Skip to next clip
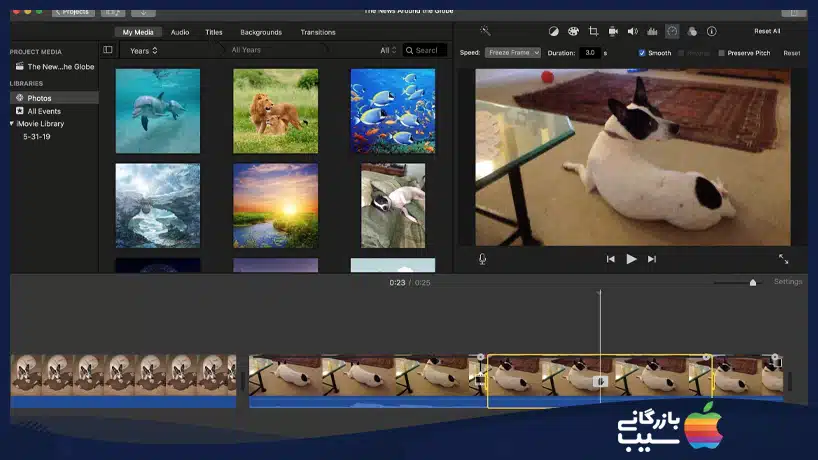Screen dimensions: 818x460 click(652, 259)
